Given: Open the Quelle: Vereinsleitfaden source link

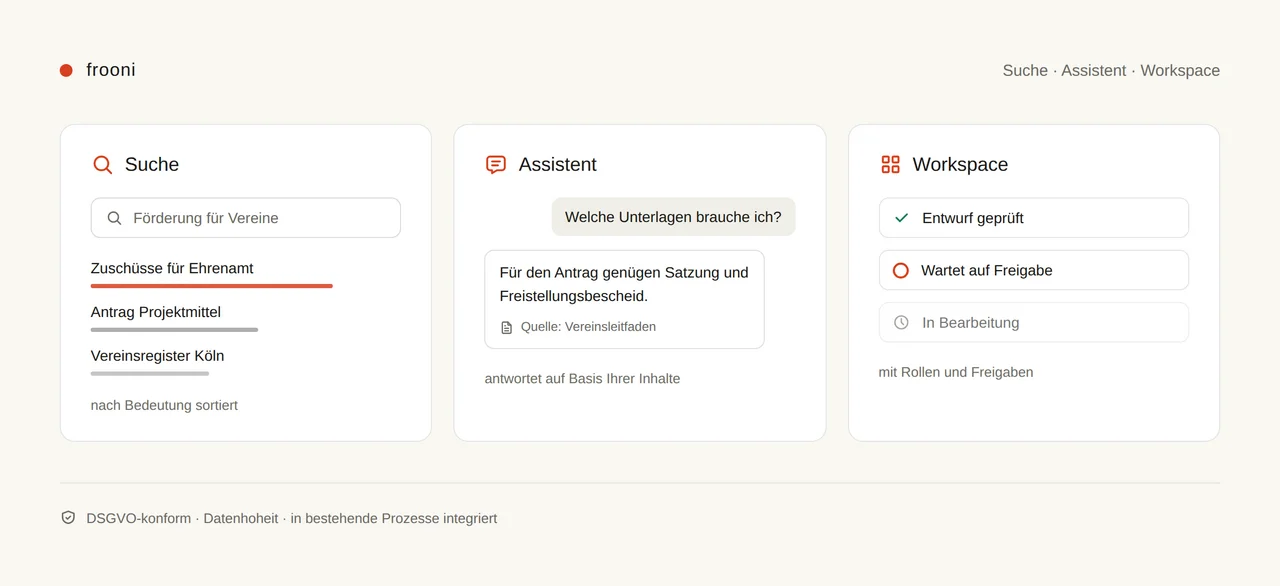Looking at the screenshot, I should pyautogui.click(x=588, y=327).
